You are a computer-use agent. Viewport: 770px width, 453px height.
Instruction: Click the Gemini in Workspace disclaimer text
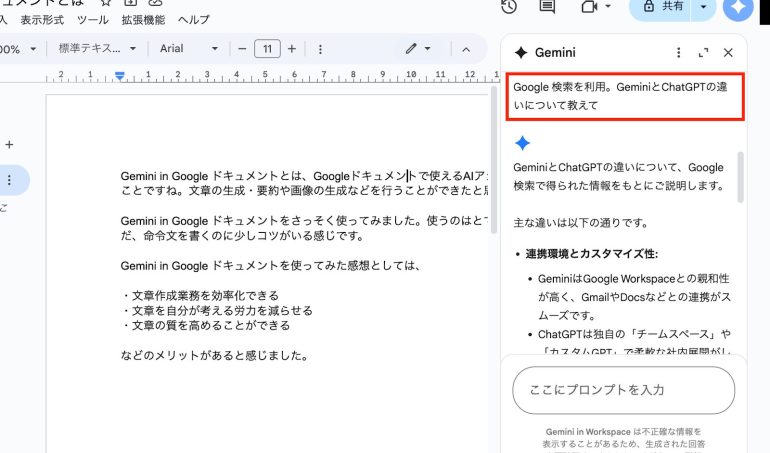(624, 440)
